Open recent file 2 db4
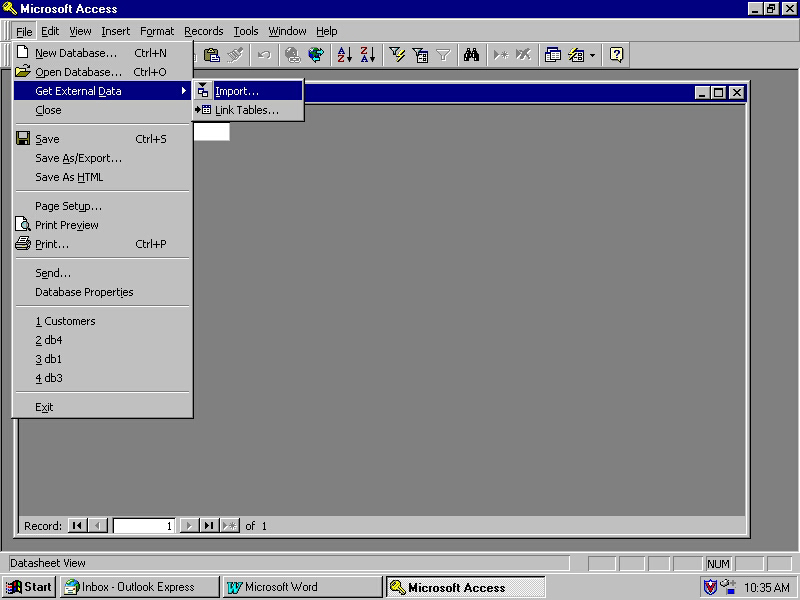 102,340
